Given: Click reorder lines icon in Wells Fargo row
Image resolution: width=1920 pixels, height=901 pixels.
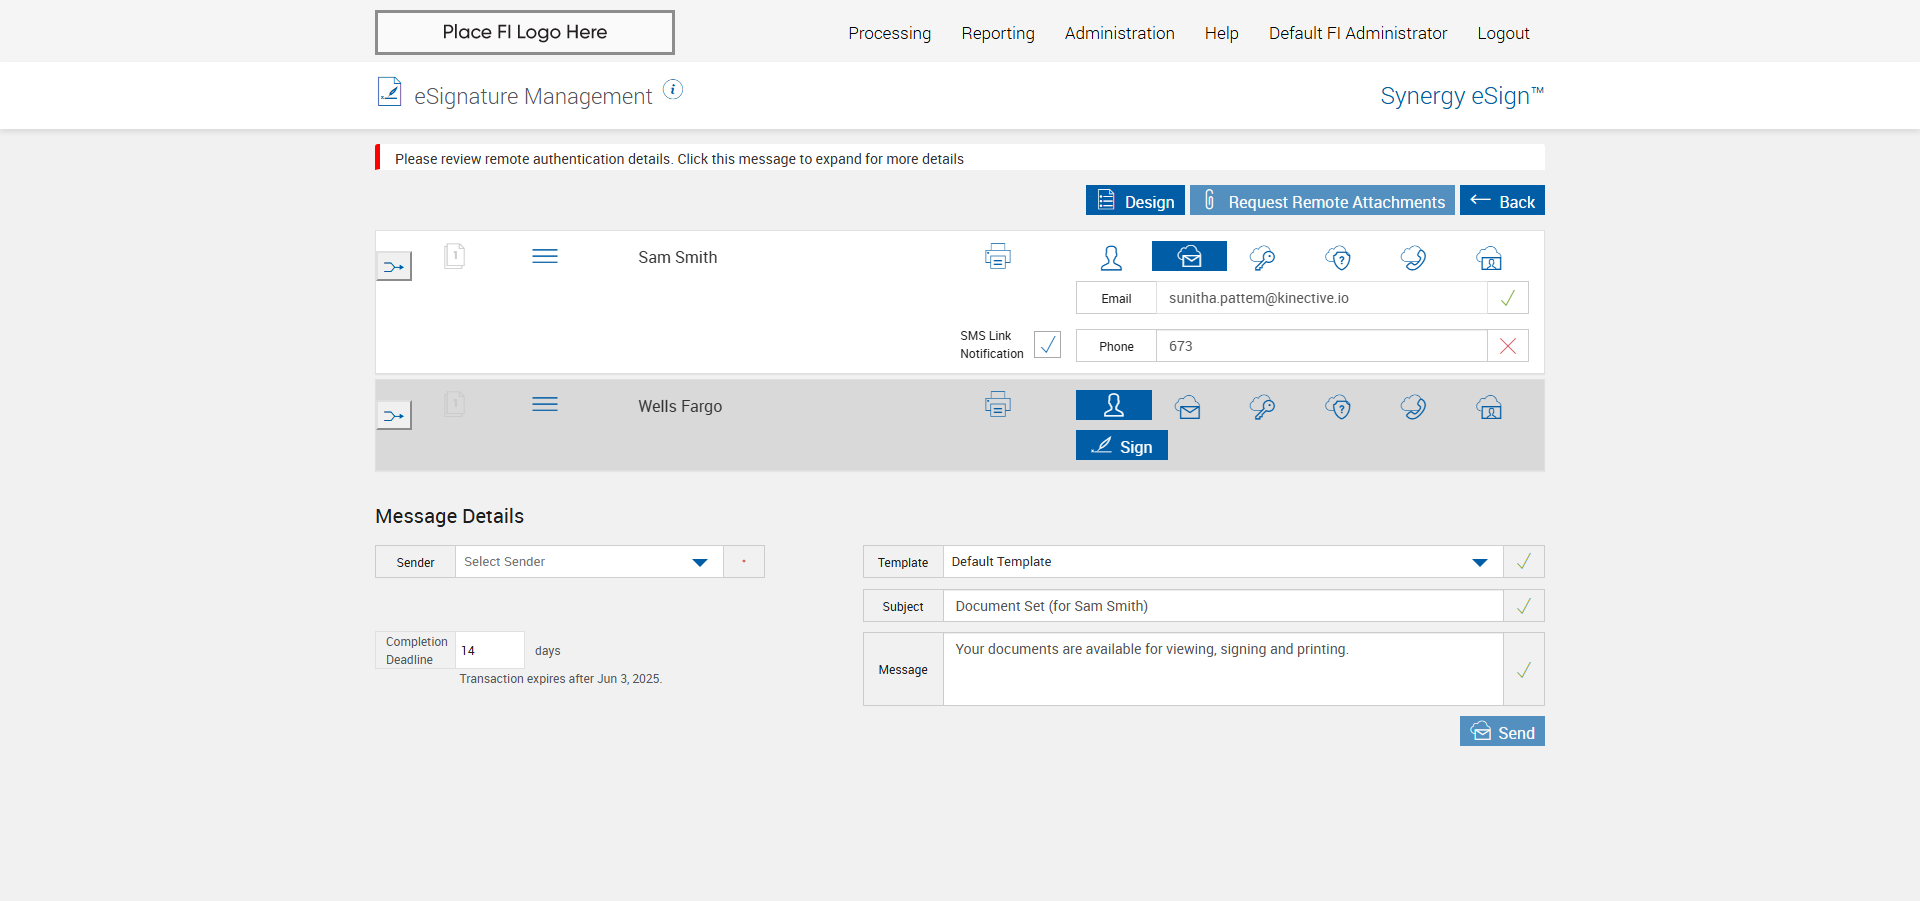Looking at the screenshot, I should [x=545, y=404].
